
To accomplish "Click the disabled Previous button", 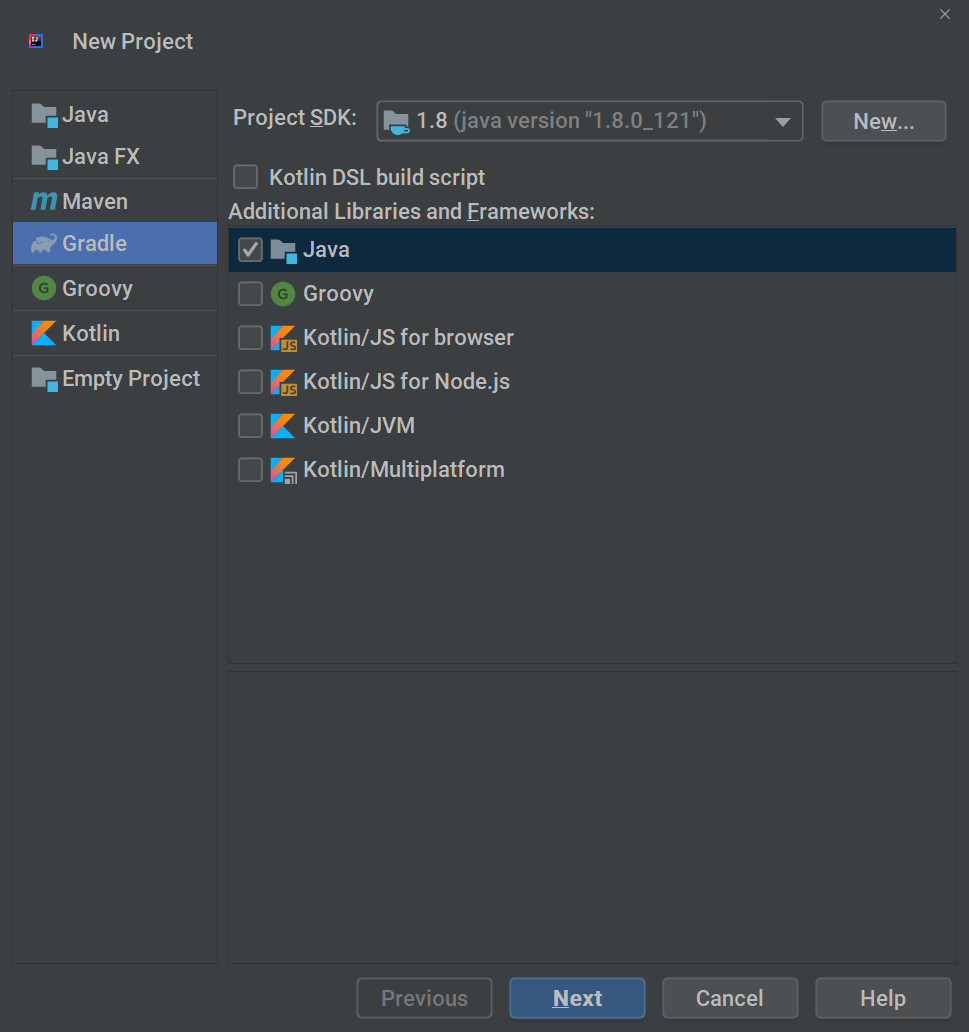I will pos(425,998).
